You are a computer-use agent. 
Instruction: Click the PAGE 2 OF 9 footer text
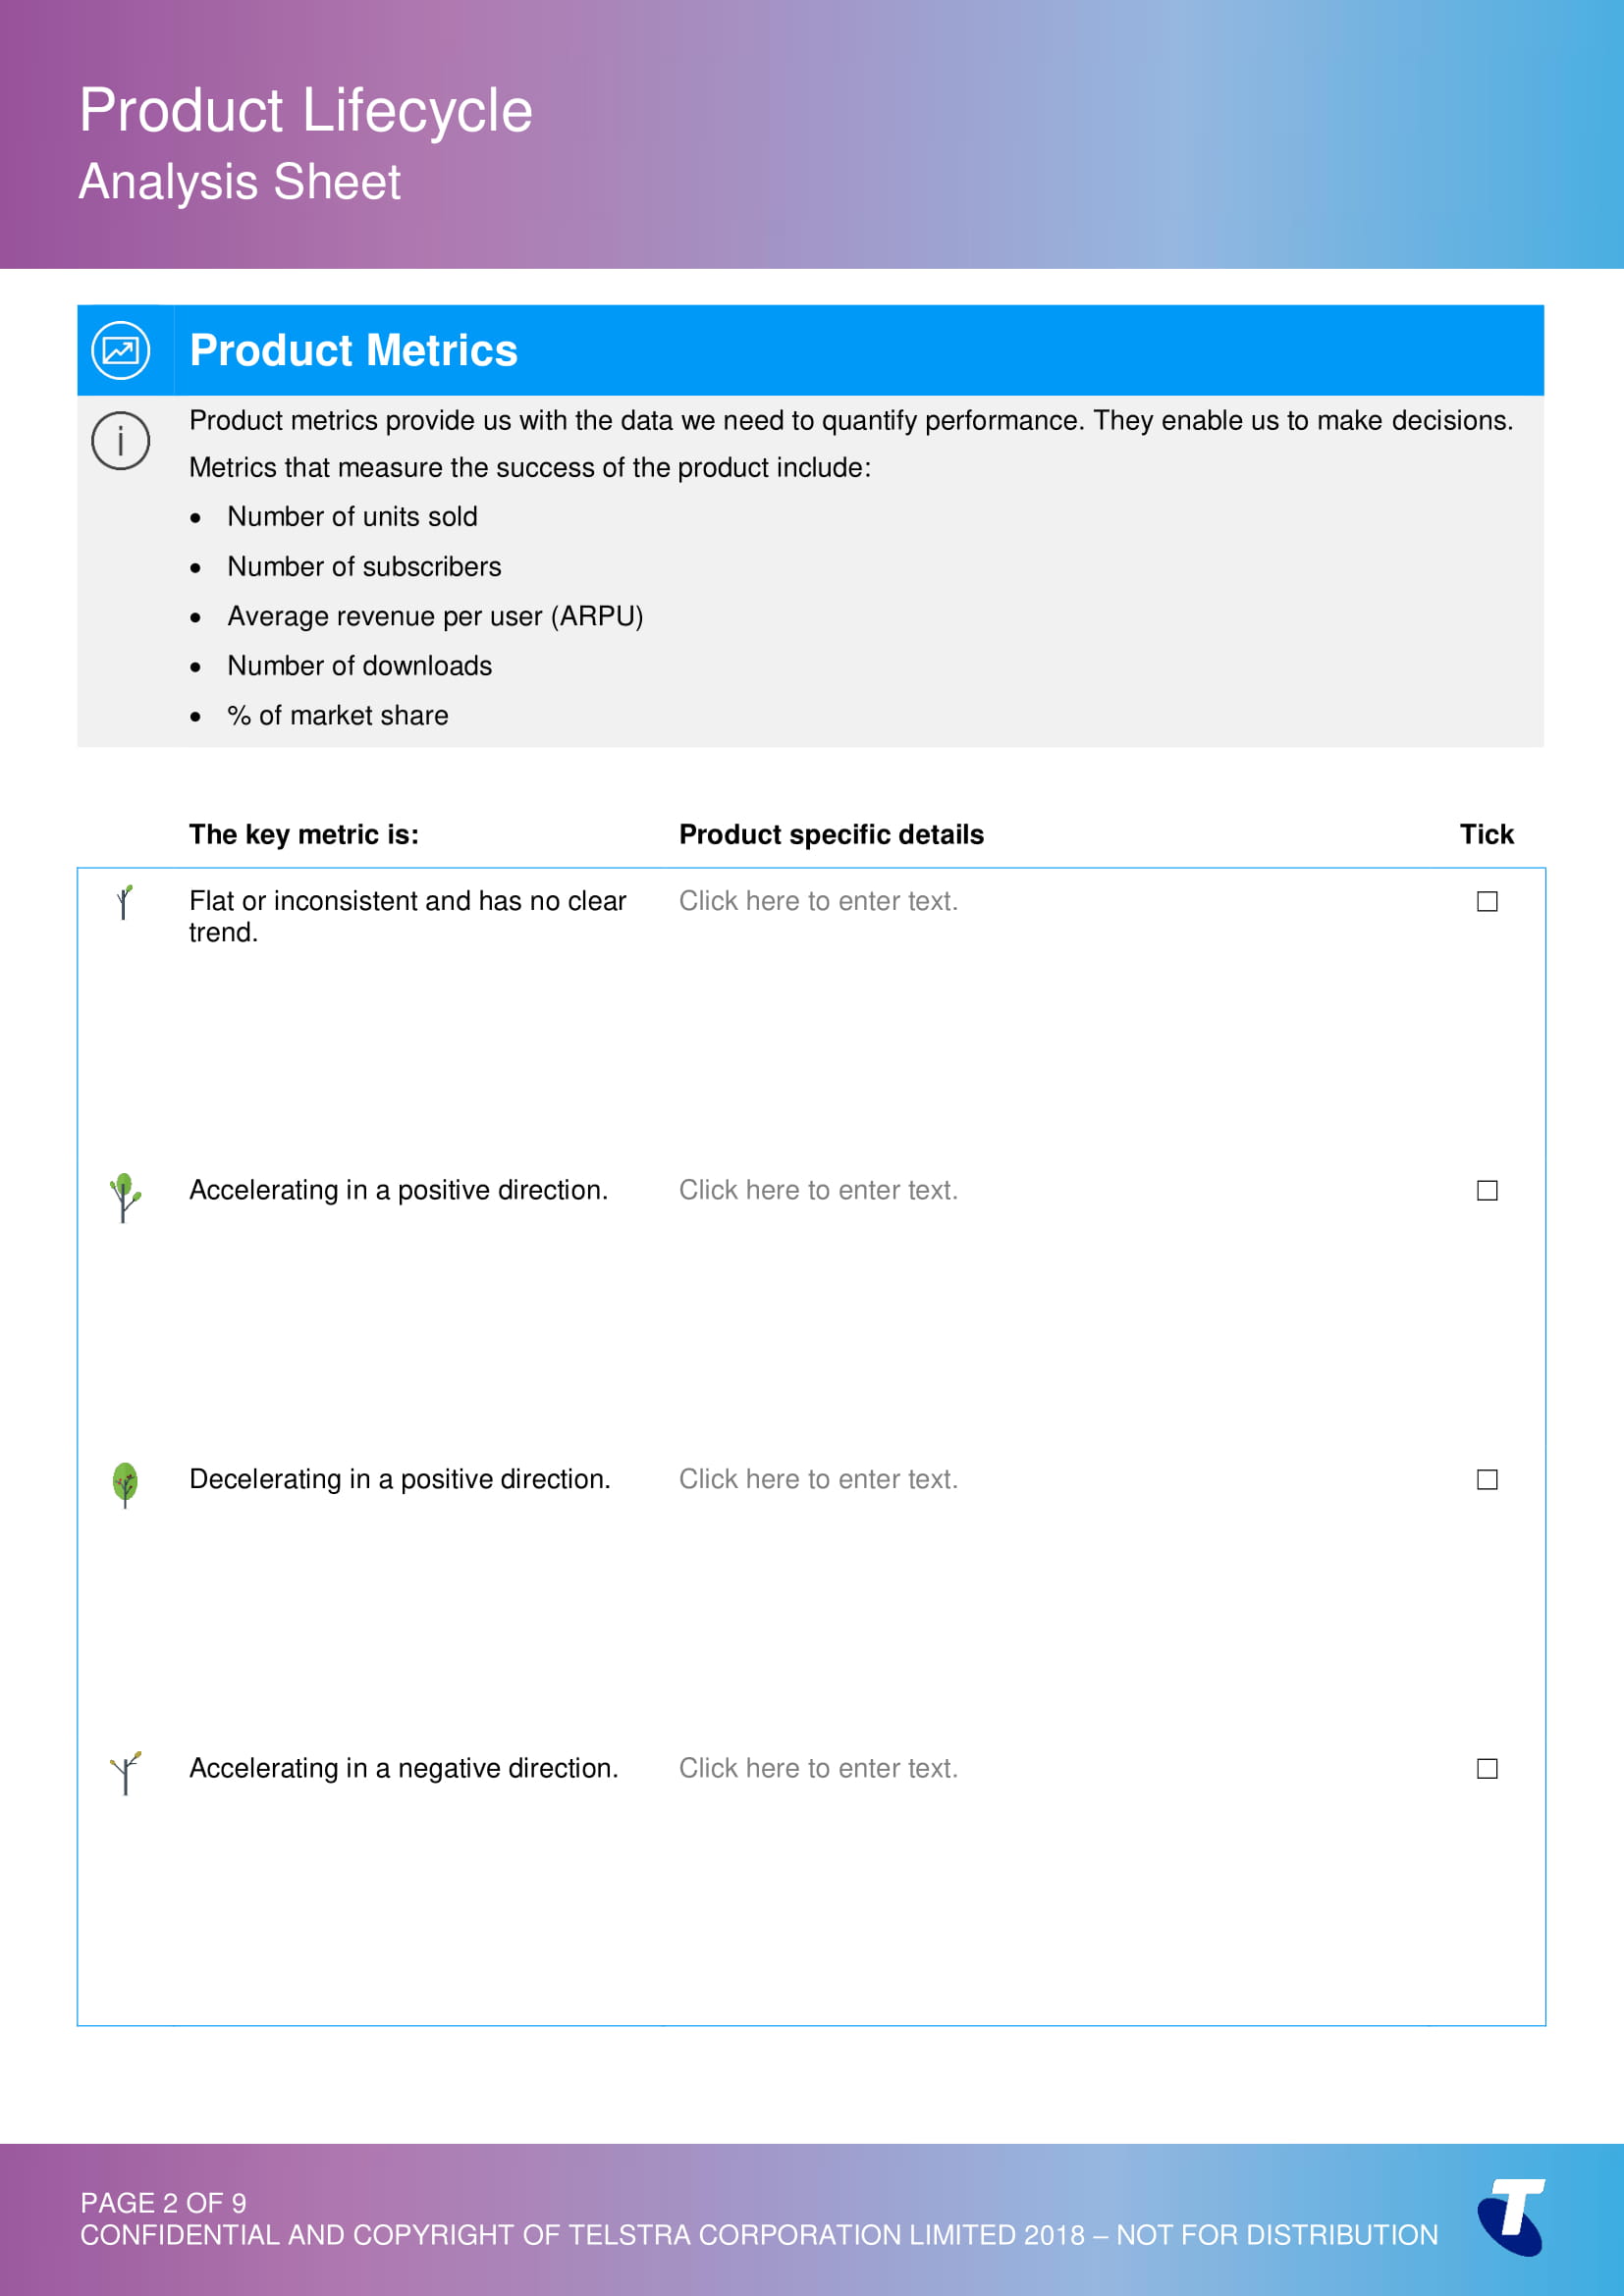[x=163, y=2203]
